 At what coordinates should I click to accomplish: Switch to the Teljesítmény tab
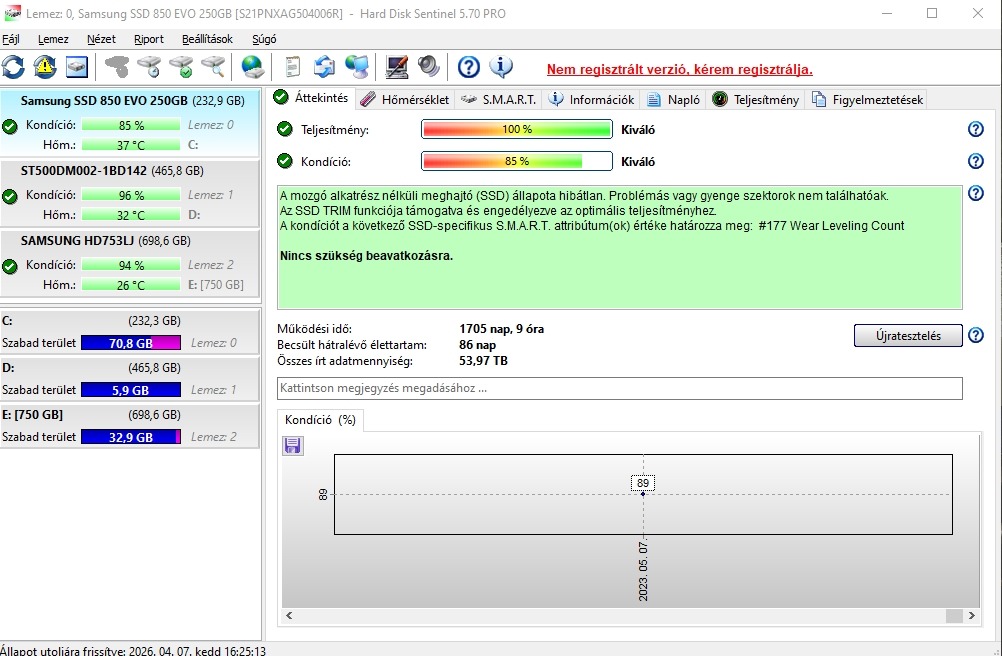coord(755,100)
